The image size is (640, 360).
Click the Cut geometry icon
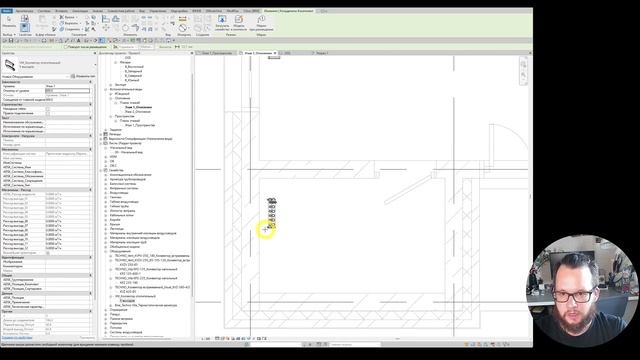coord(62,23)
